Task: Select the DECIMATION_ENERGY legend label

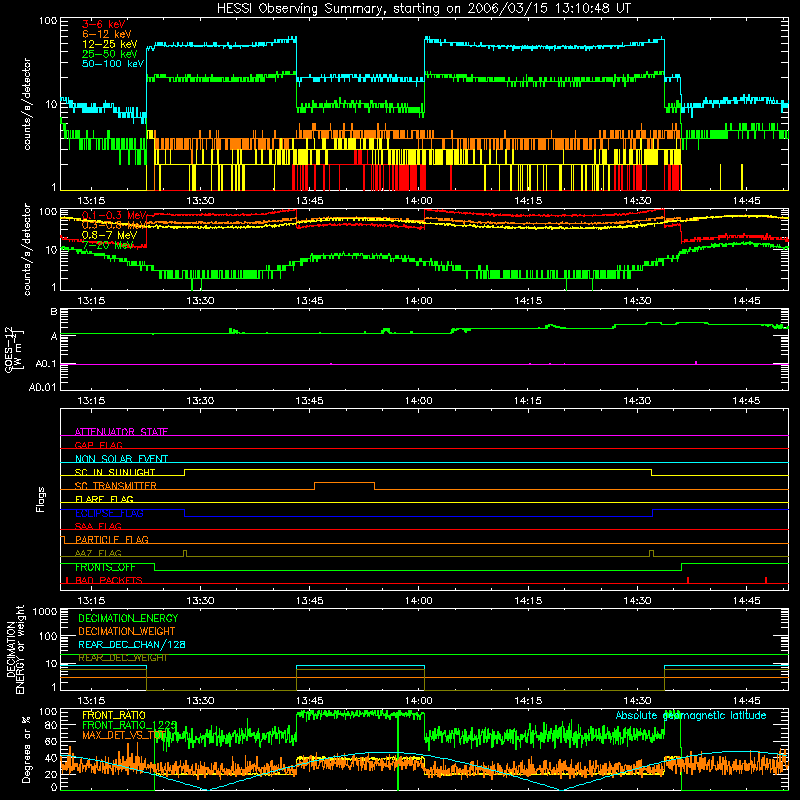Action: tap(128, 618)
